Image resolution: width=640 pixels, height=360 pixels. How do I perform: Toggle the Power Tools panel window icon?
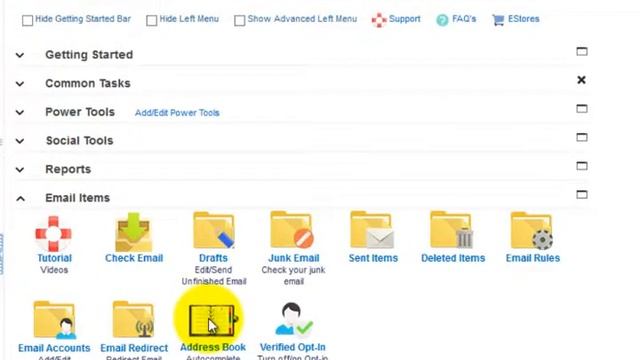point(582,109)
